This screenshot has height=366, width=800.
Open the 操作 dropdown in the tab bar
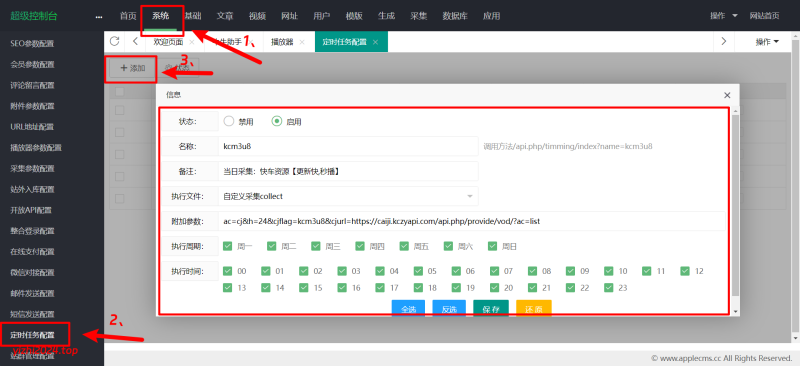767,42
